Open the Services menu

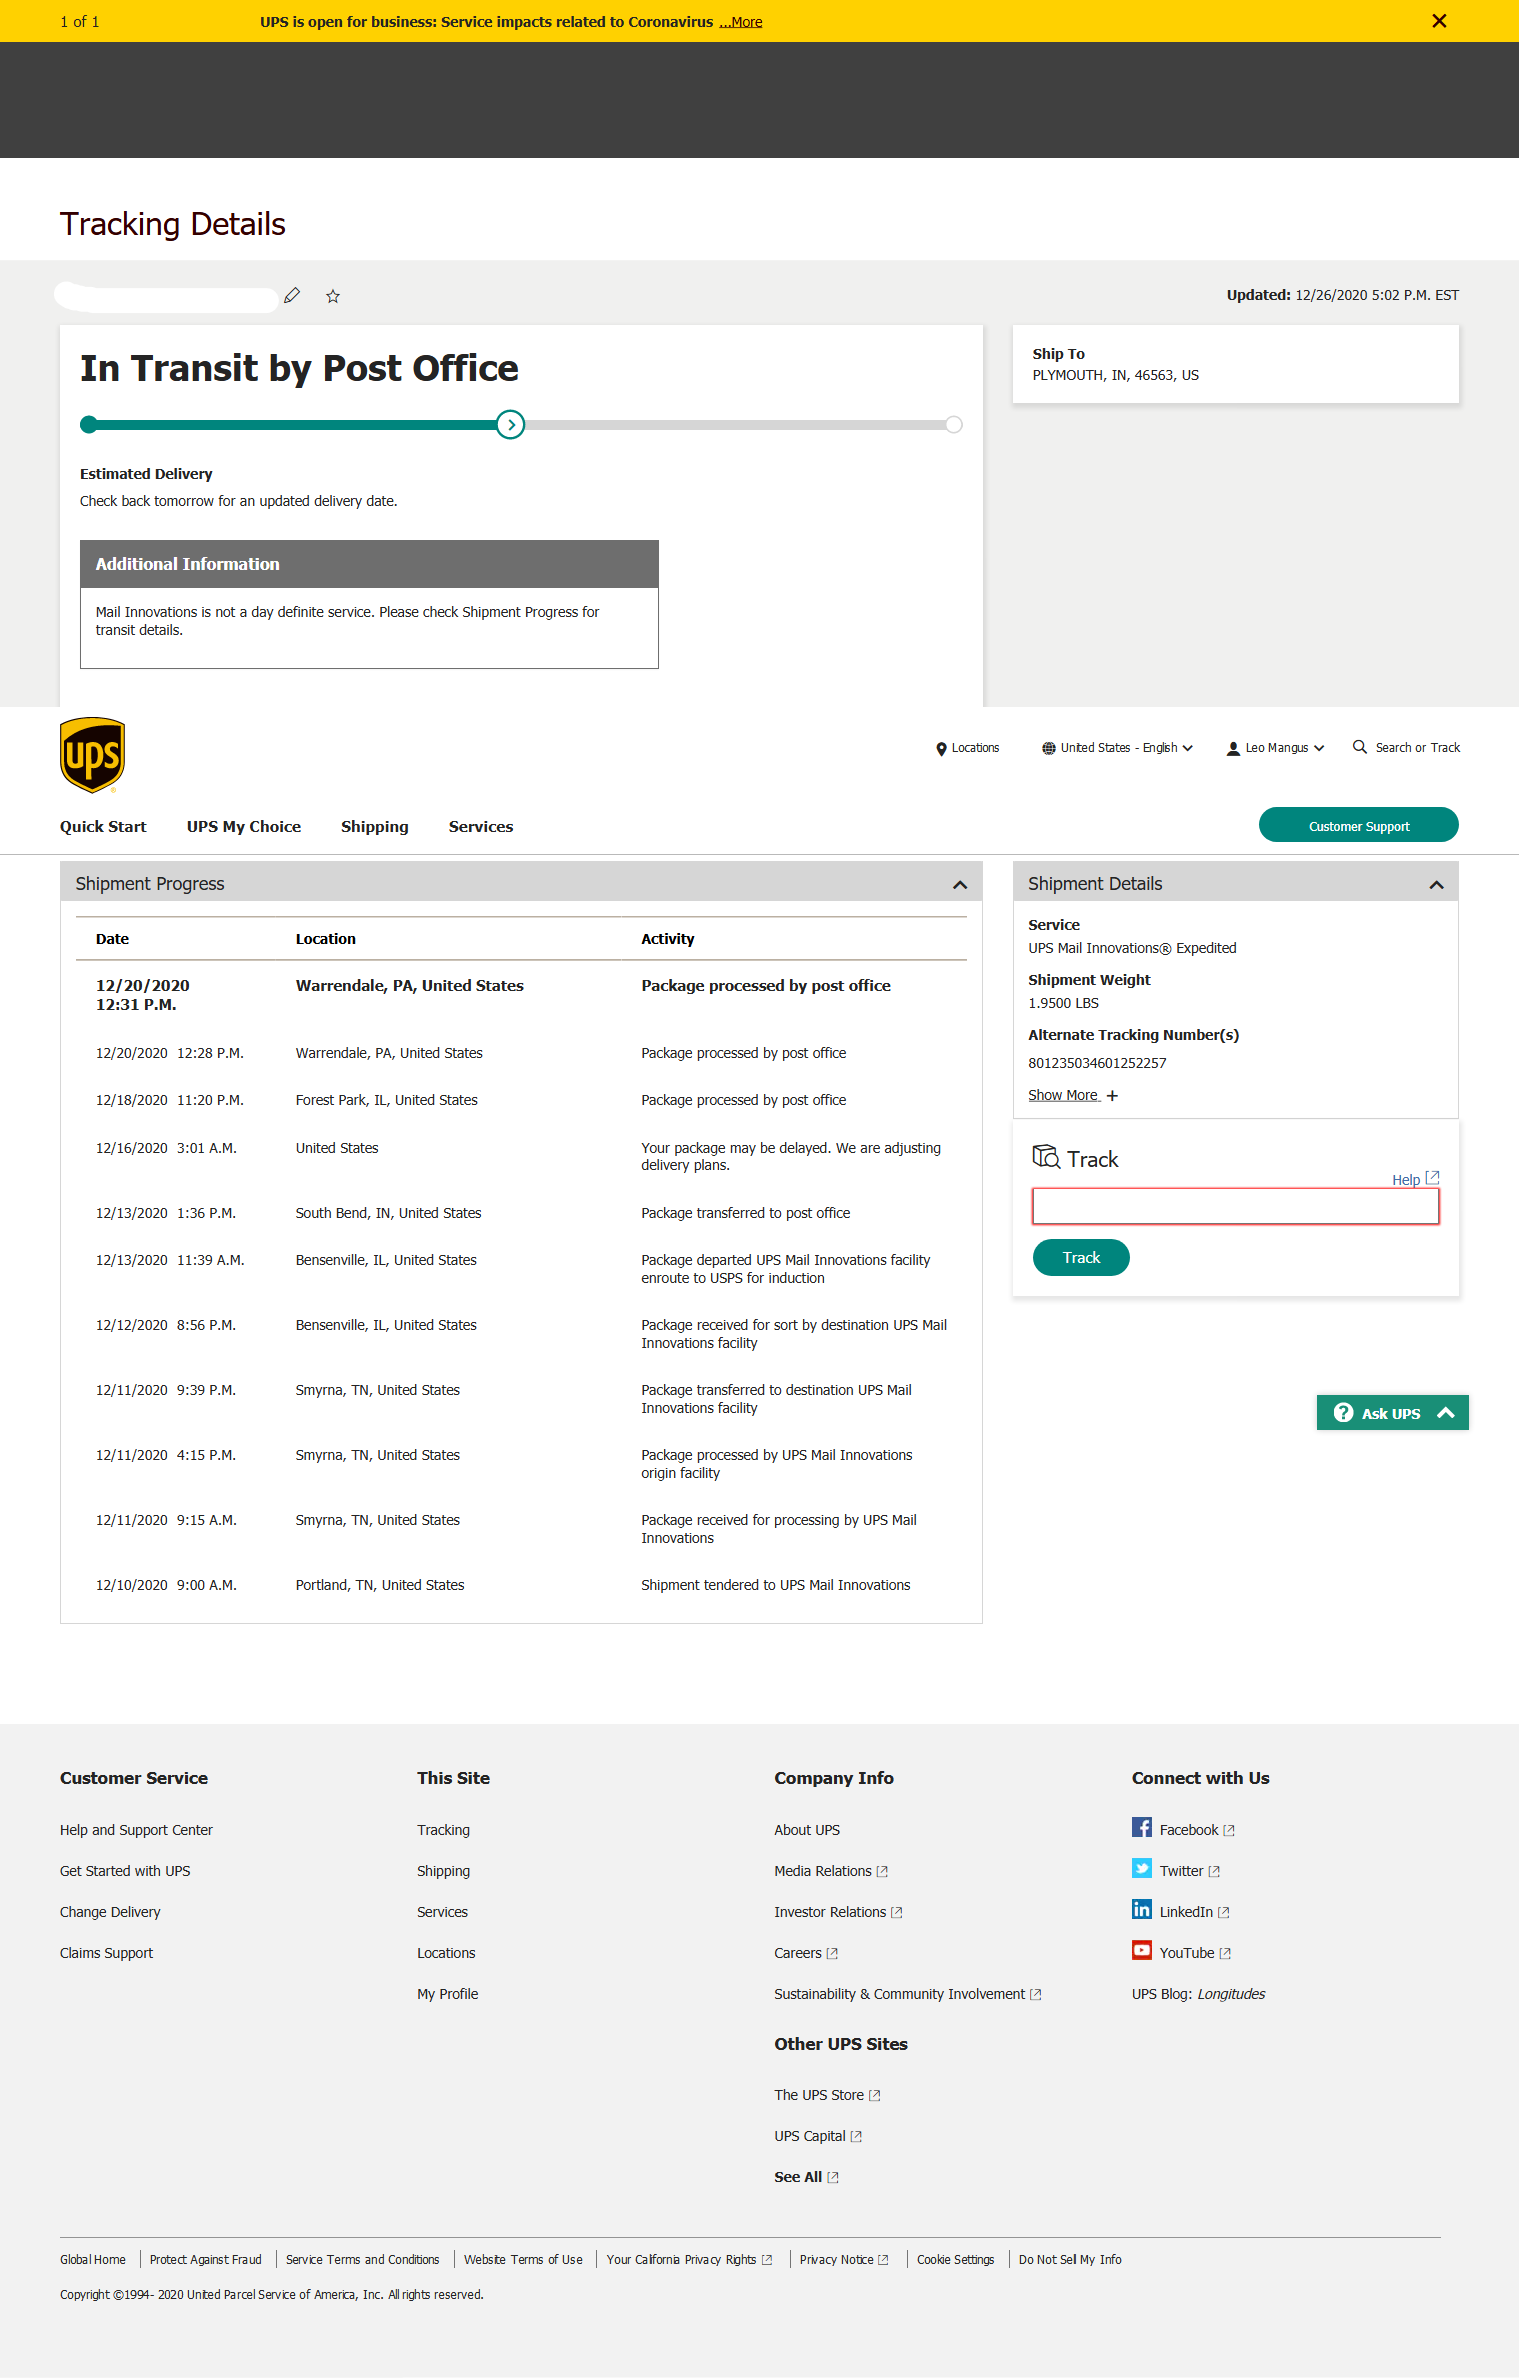481,827
